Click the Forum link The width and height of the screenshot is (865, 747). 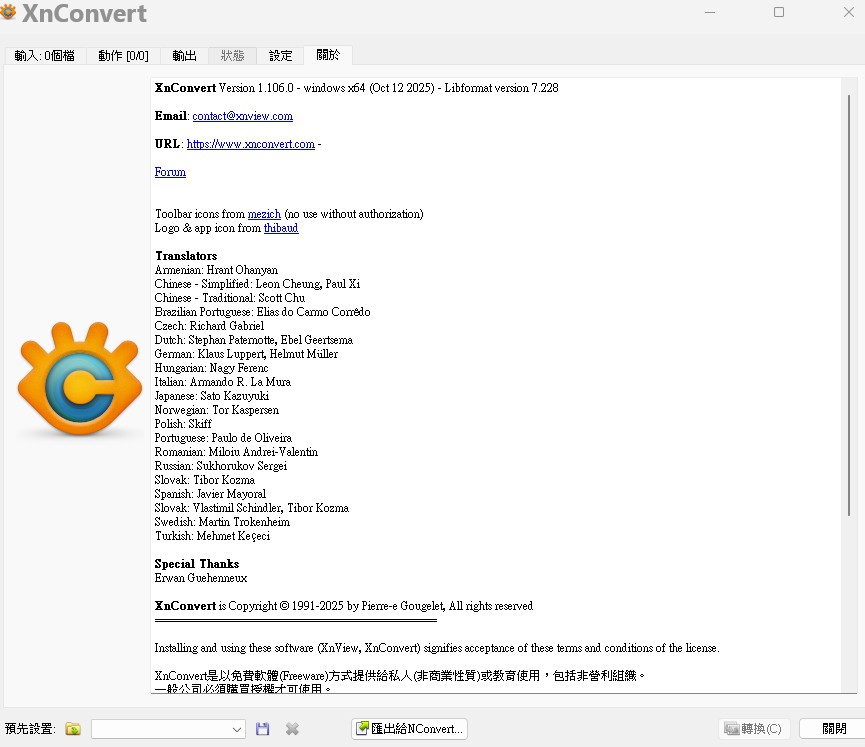tap(170, 172)
